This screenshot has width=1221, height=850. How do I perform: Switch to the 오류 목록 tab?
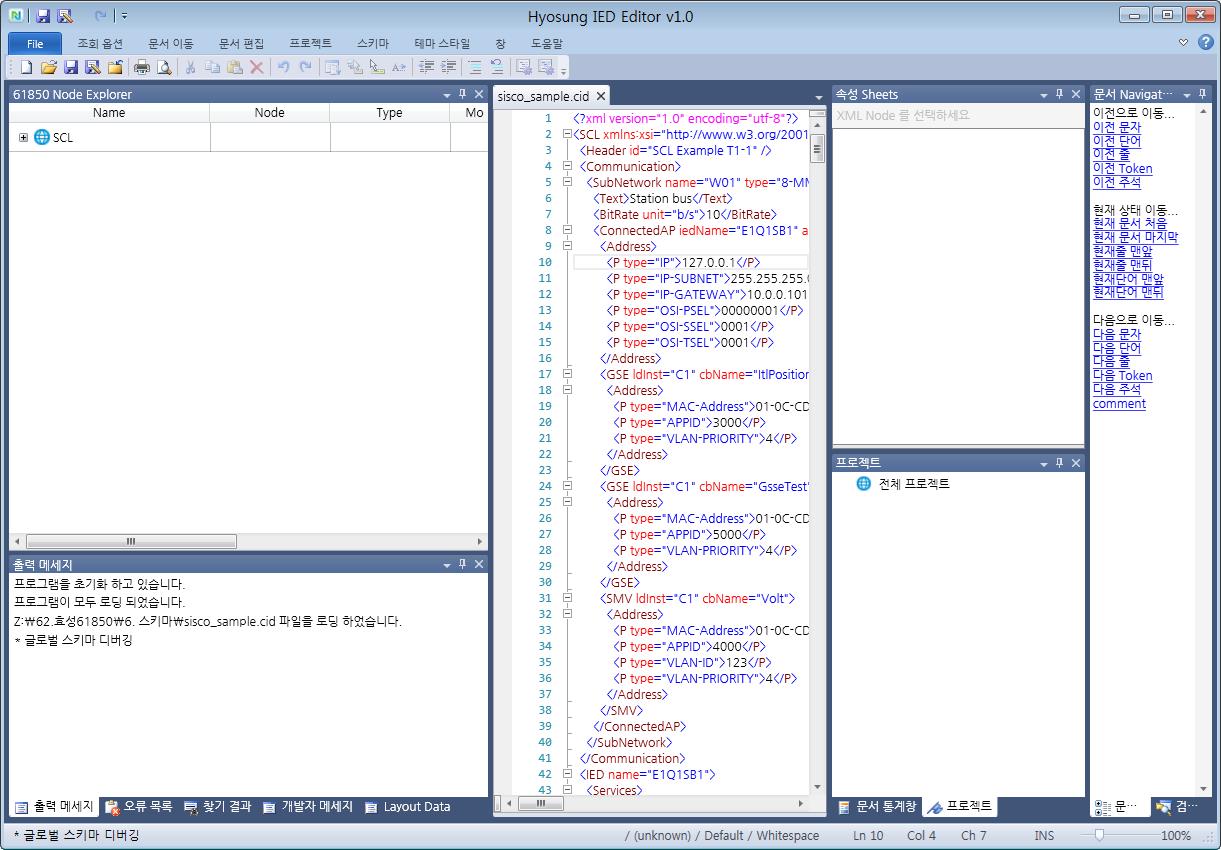click(139, 807)
